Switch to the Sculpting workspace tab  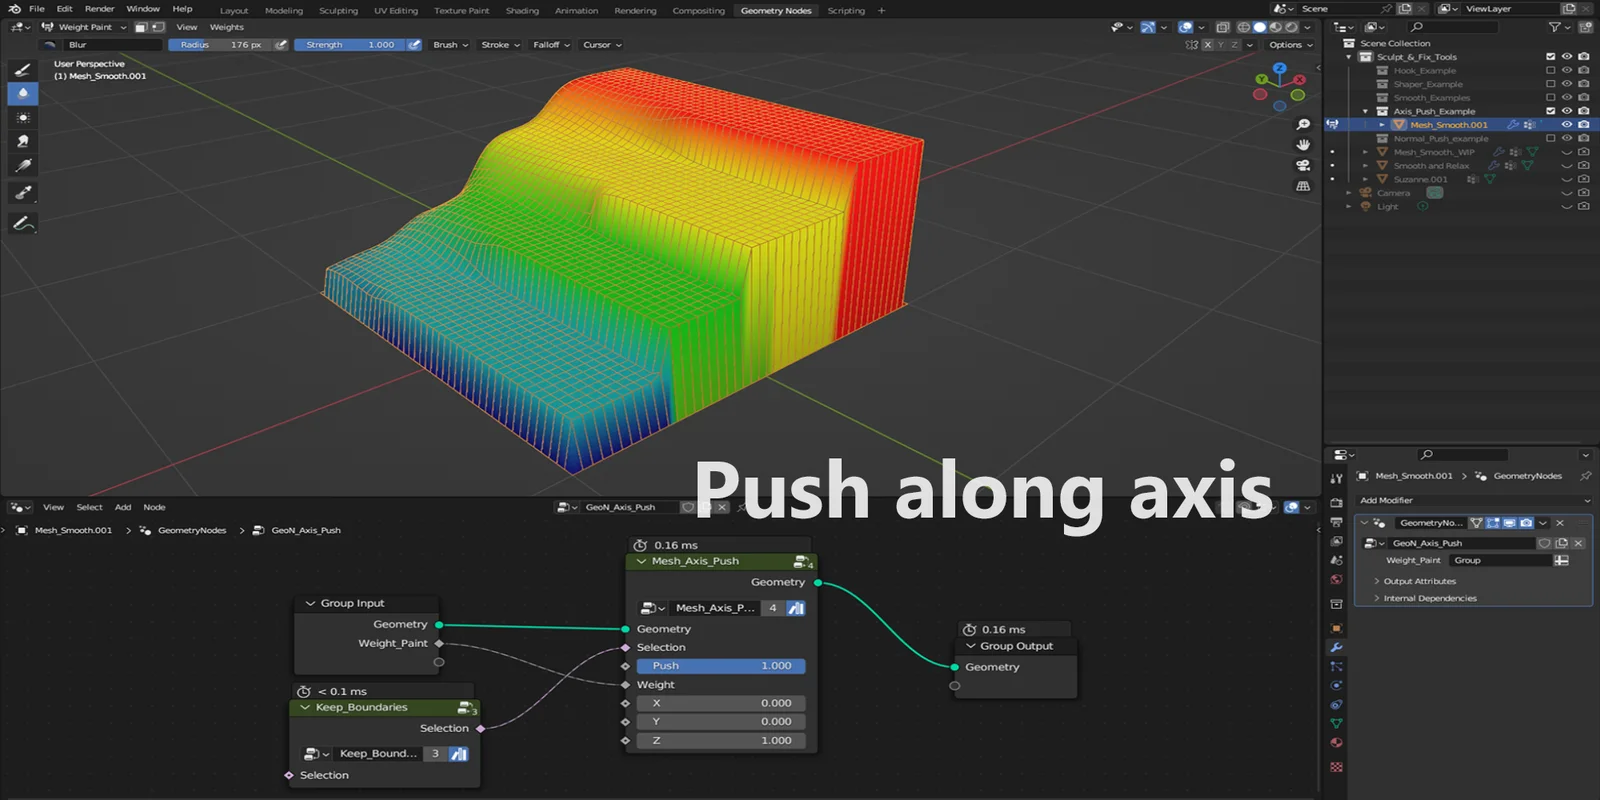click(x=338, y=10)
